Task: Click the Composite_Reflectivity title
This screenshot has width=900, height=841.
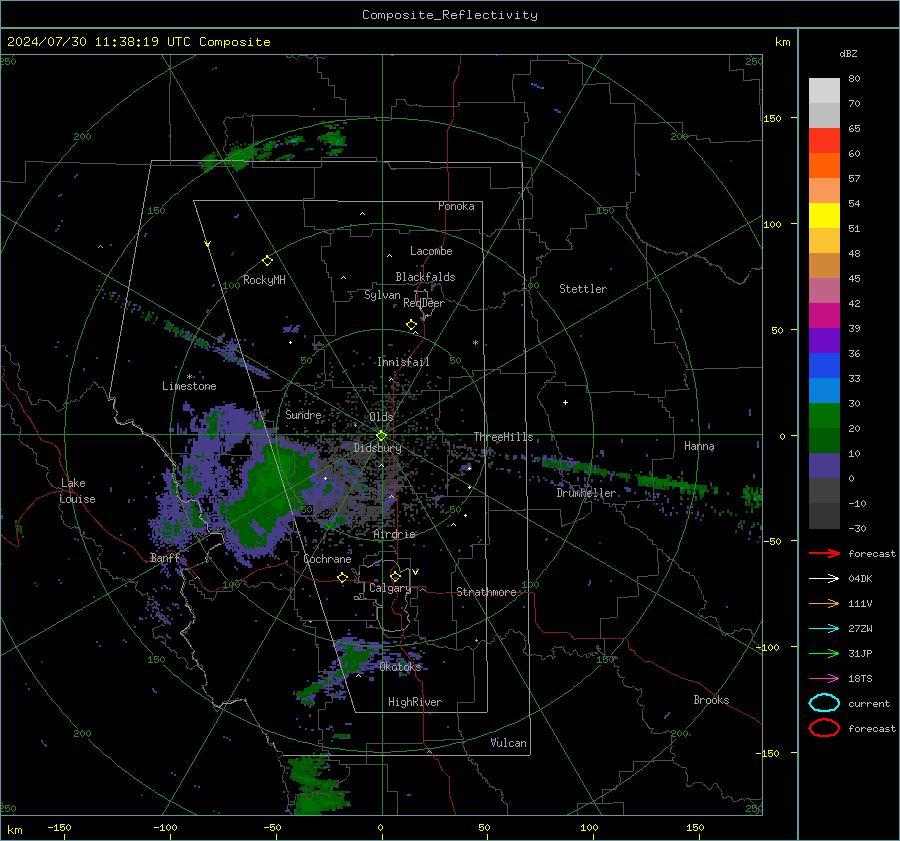Action: pyautogui.click(x=450, y=15)
